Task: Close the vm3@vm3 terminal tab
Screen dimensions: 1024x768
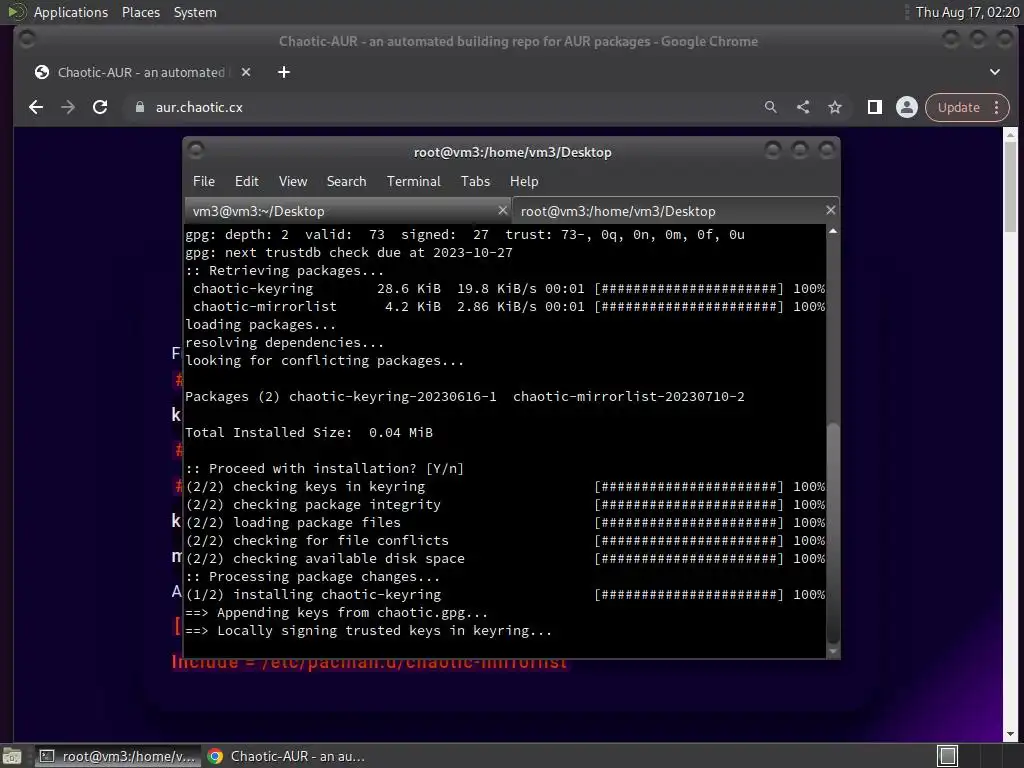Action: tap(502, 210)
